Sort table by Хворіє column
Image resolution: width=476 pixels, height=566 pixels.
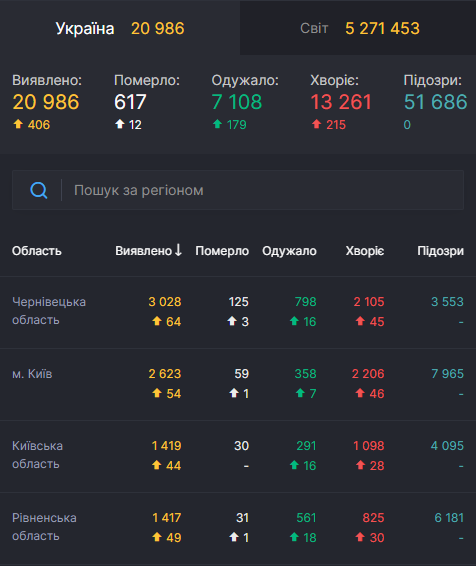365,251
